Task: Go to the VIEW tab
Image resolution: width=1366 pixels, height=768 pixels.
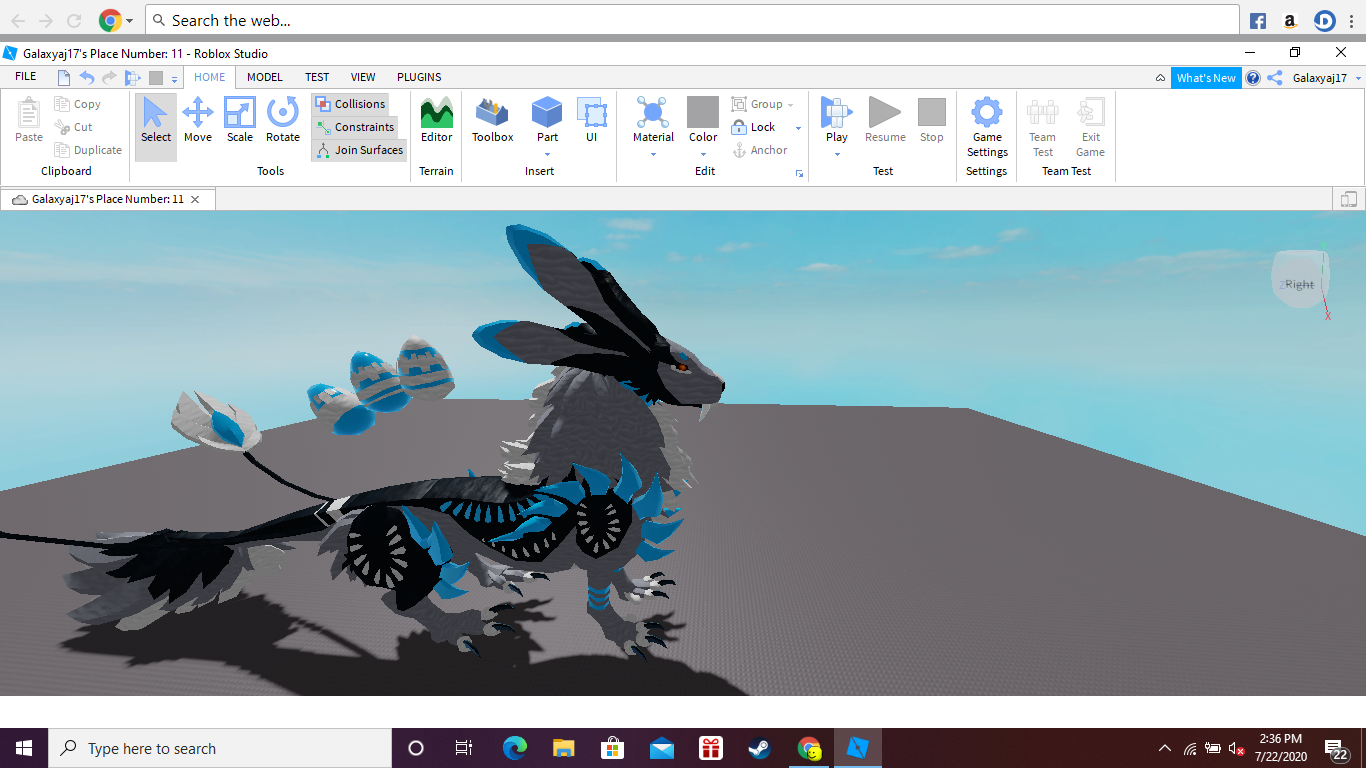Action: point(363,77)
